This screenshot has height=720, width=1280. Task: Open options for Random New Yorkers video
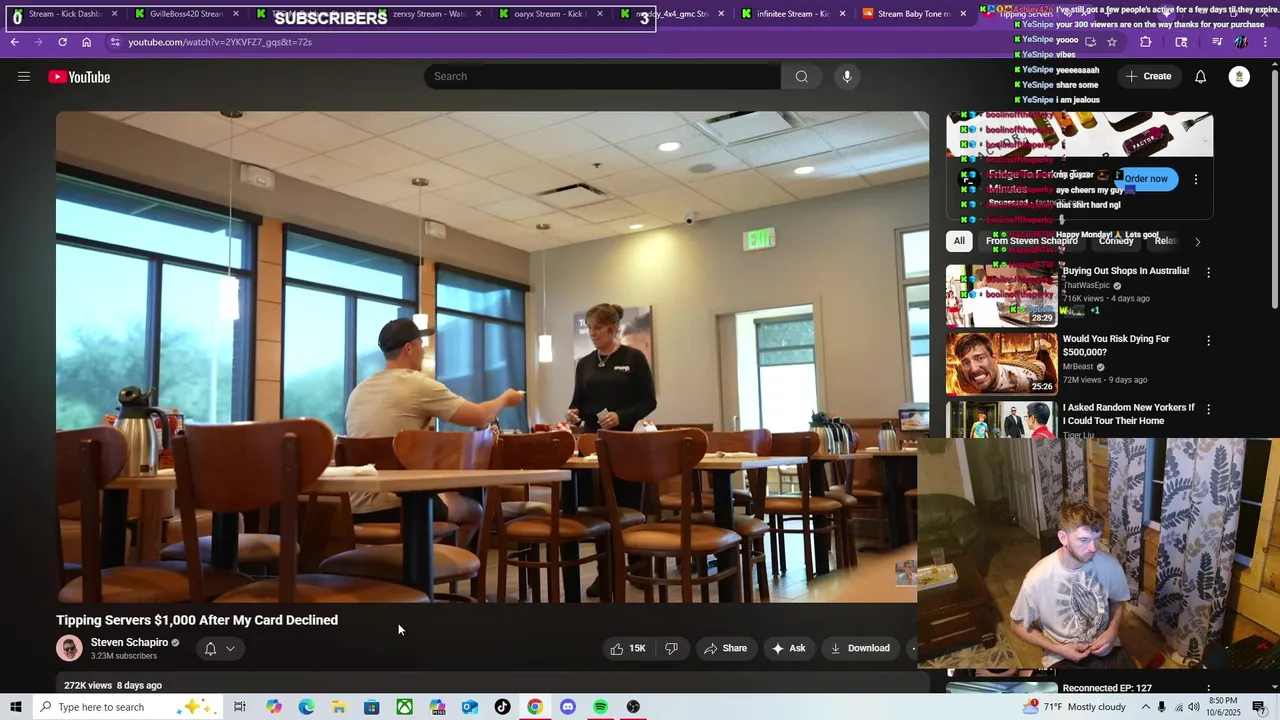point(1208,409)
